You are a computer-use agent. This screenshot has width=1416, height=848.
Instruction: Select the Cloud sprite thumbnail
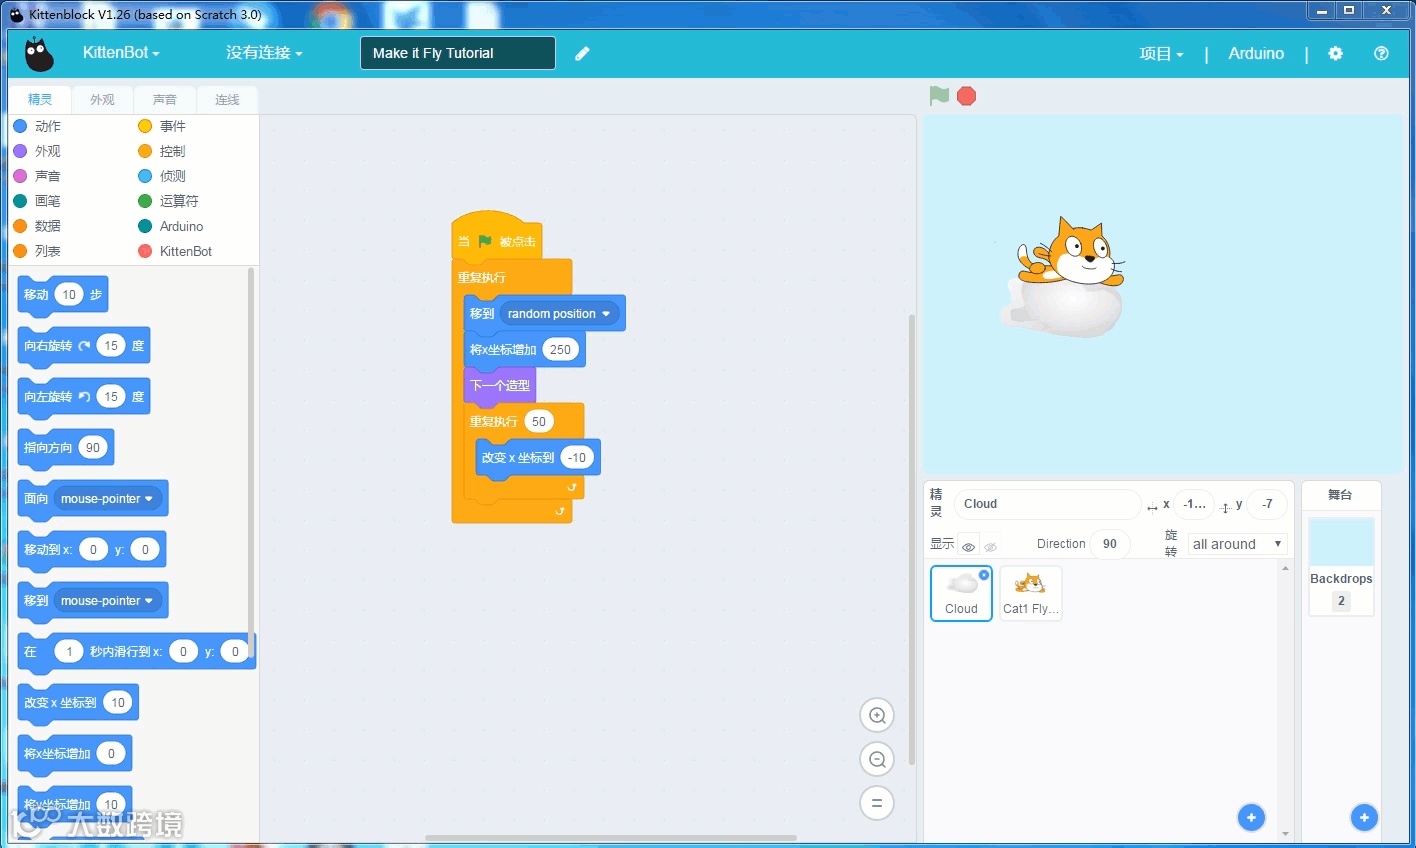[x=961, y=593]
